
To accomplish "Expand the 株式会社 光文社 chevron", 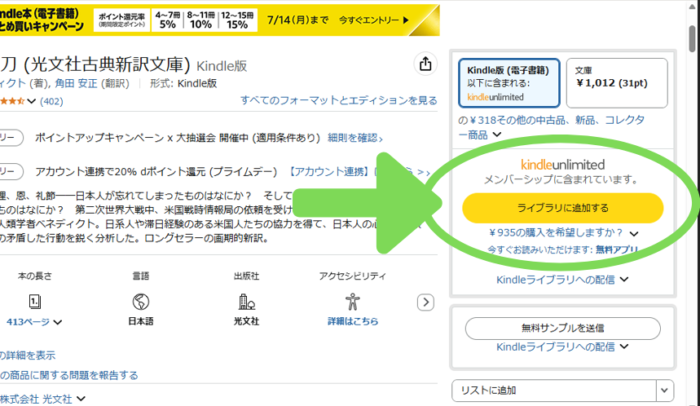I will tap(81, 398).
